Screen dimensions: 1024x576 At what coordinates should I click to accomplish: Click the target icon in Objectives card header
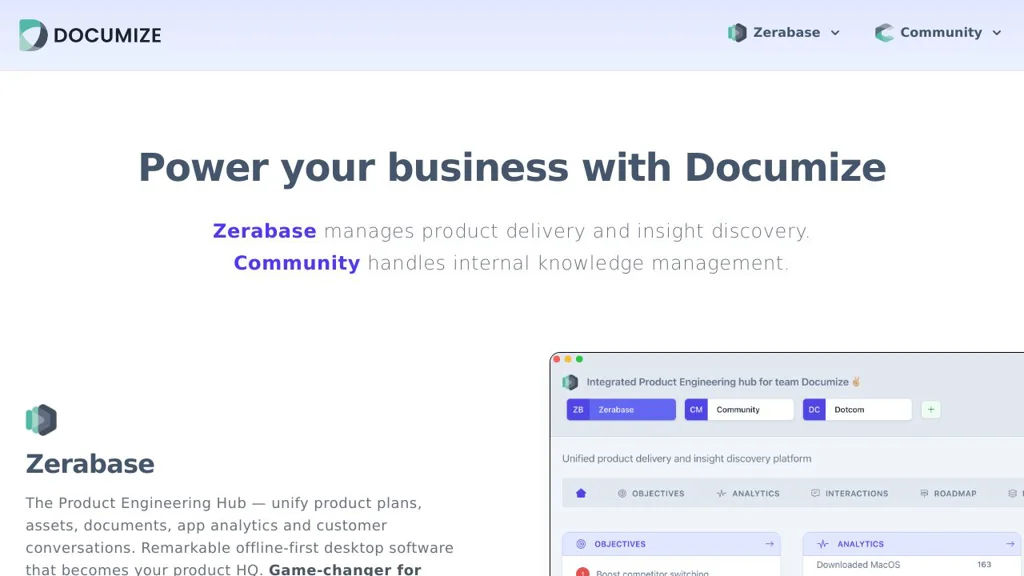tap(581, 543)
